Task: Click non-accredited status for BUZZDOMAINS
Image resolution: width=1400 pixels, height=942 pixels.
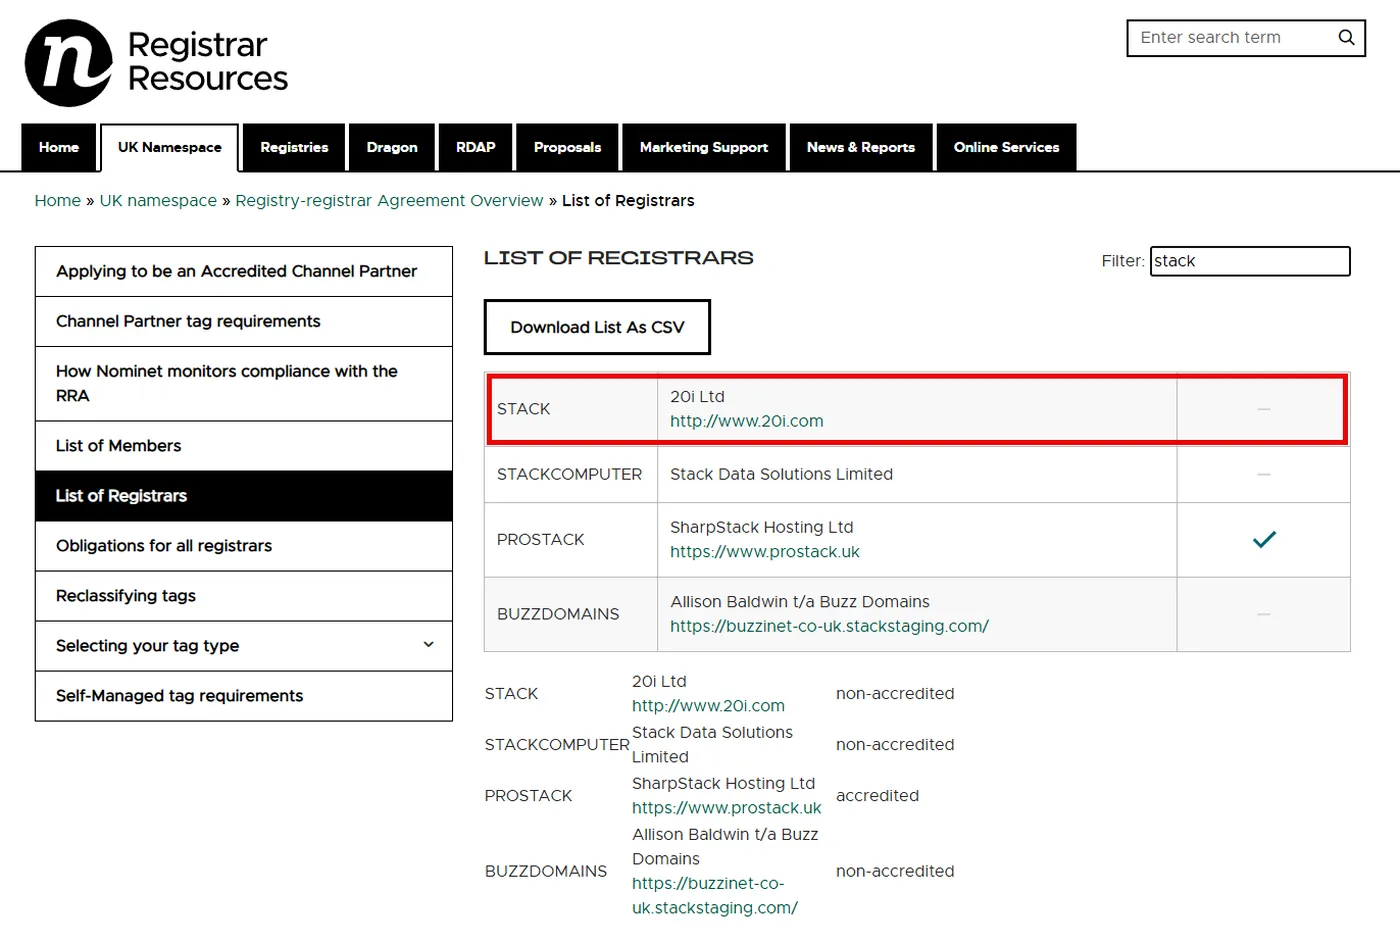Action: click(895, 872)
